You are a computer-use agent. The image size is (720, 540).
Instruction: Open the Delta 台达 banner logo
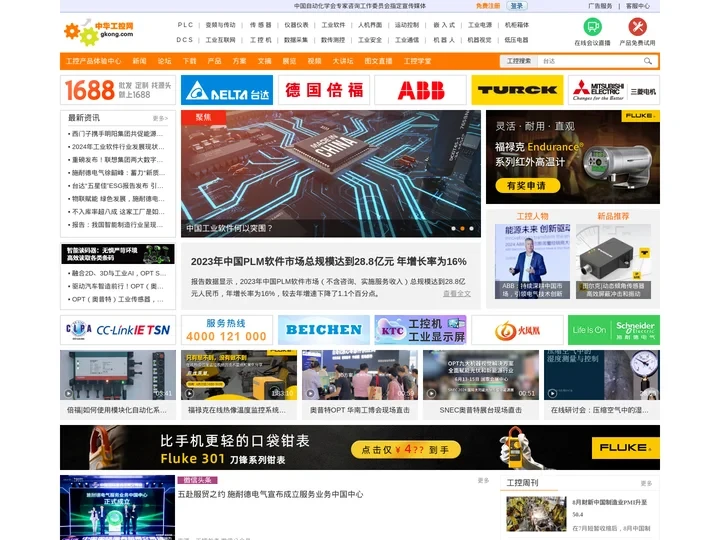coord(227,90)
